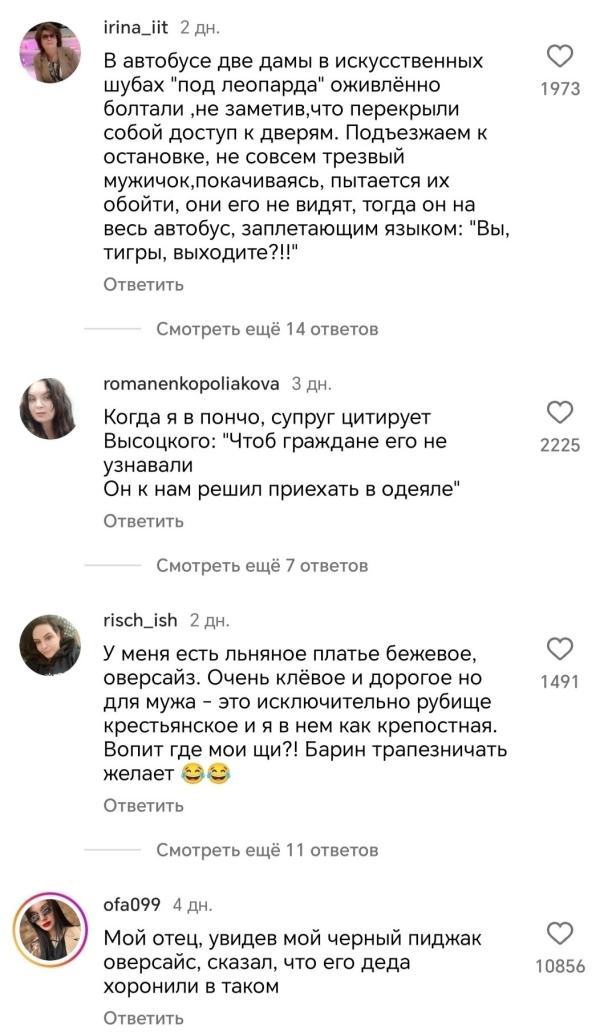Open the irina_iit username link
This screenshot has width=600, height=1036.
pos(136,30)
